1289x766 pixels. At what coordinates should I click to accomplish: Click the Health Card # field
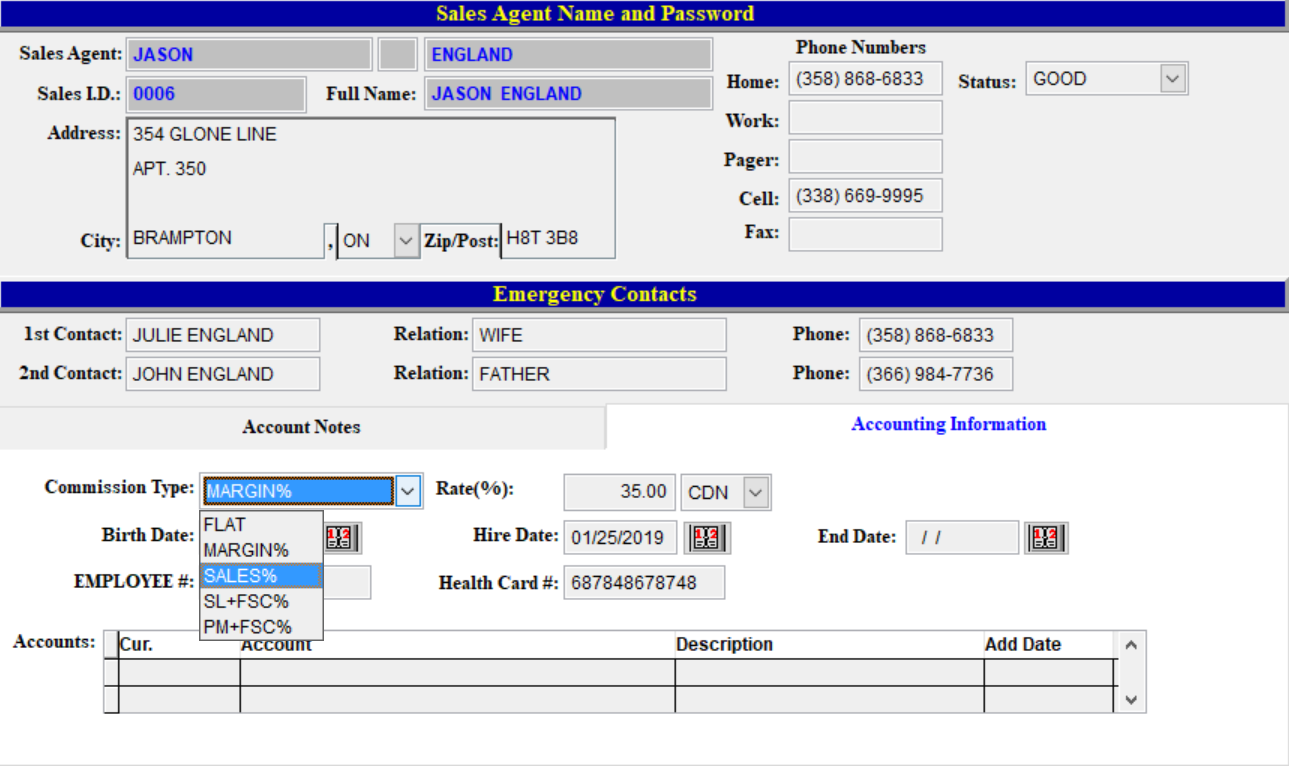point(644,583)
